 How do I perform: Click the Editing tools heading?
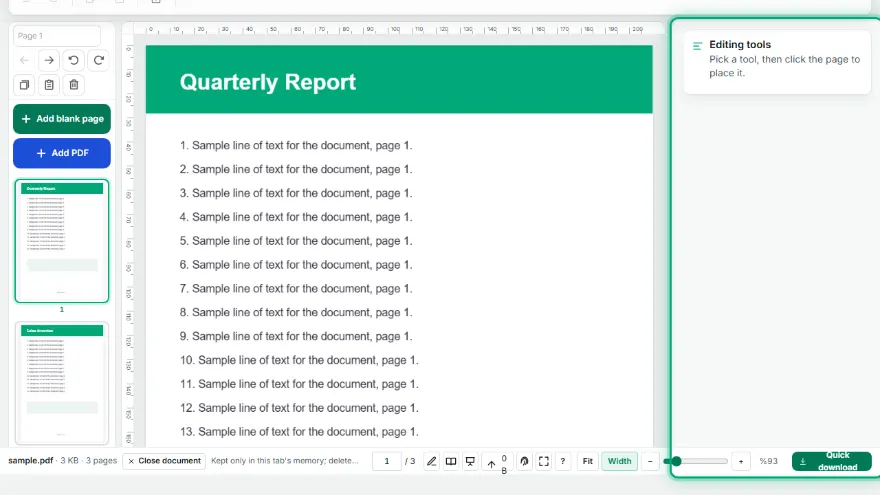click(x=740, y=44)
